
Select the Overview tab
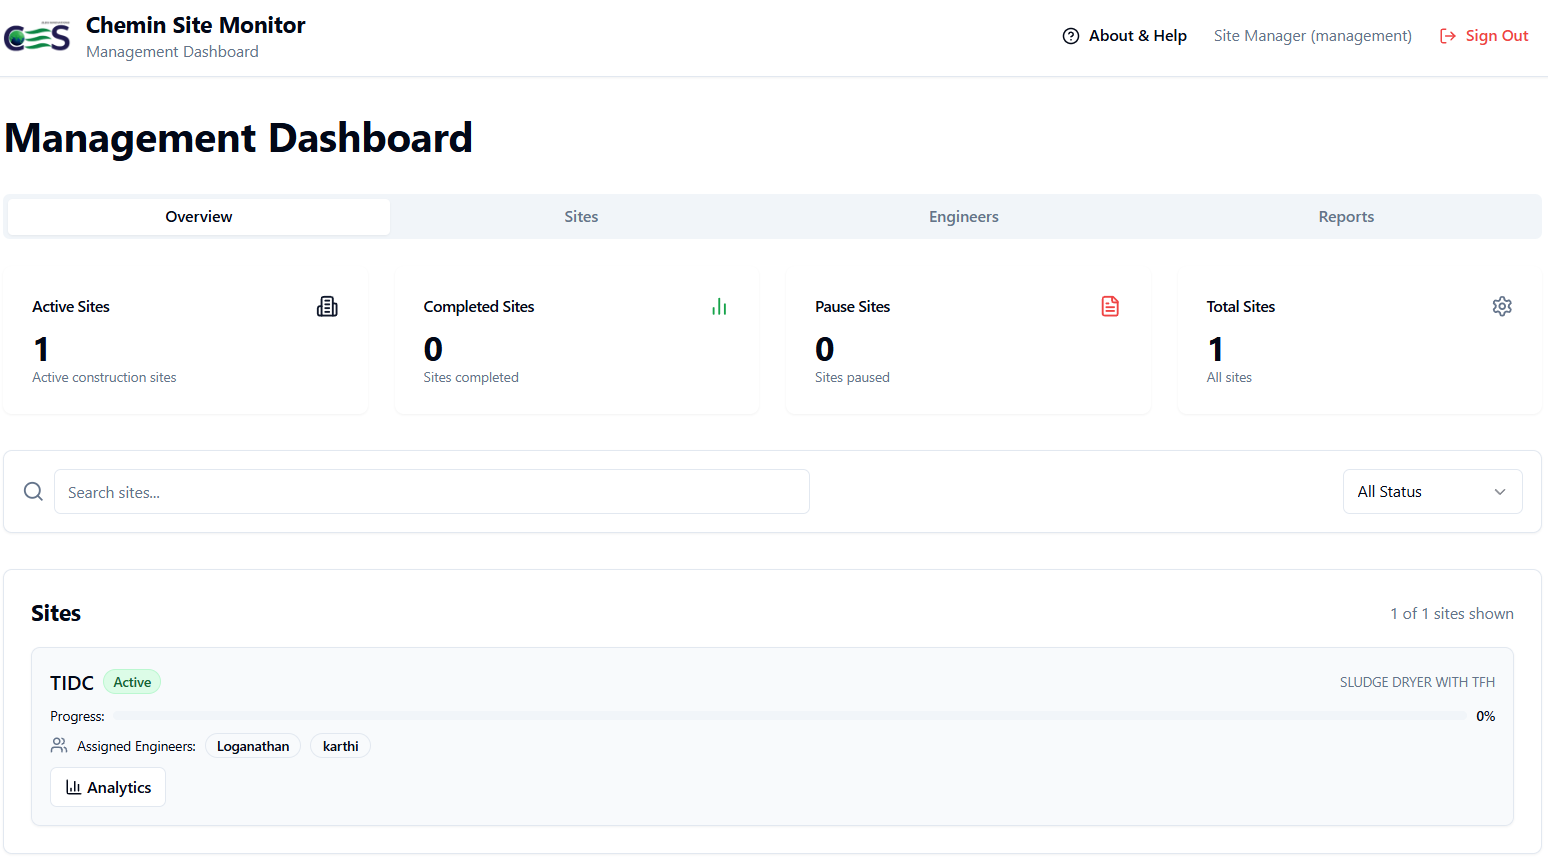point(199,217)
